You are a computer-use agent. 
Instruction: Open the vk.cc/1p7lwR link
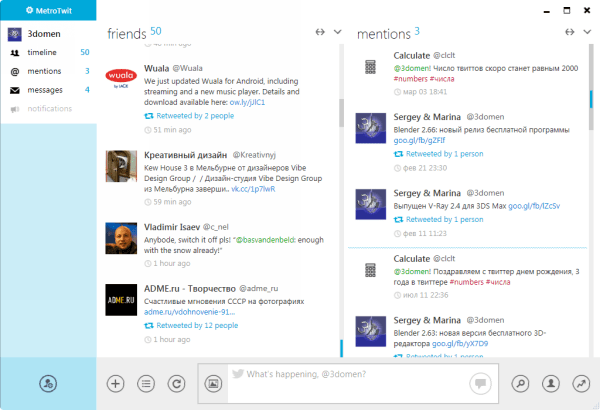pyautogui.click(x=253, y=189)
